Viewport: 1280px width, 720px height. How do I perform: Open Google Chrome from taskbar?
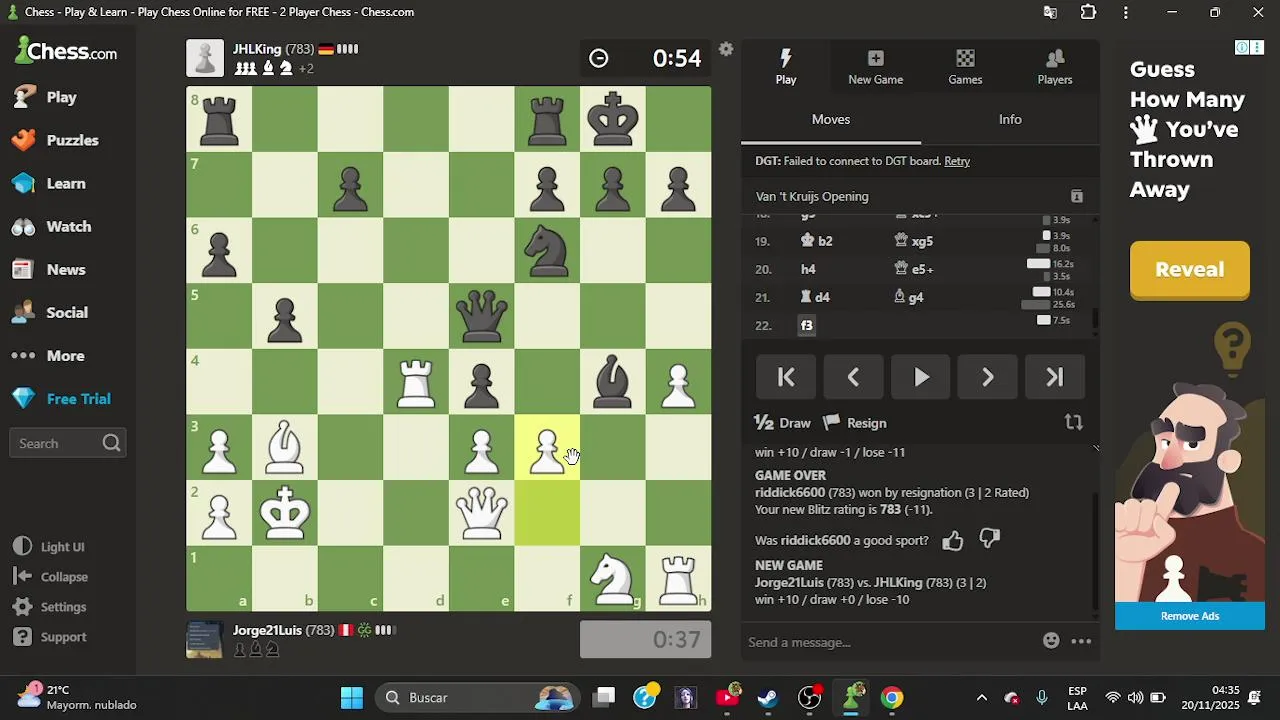pyautogui.click(x=892, y=697)
